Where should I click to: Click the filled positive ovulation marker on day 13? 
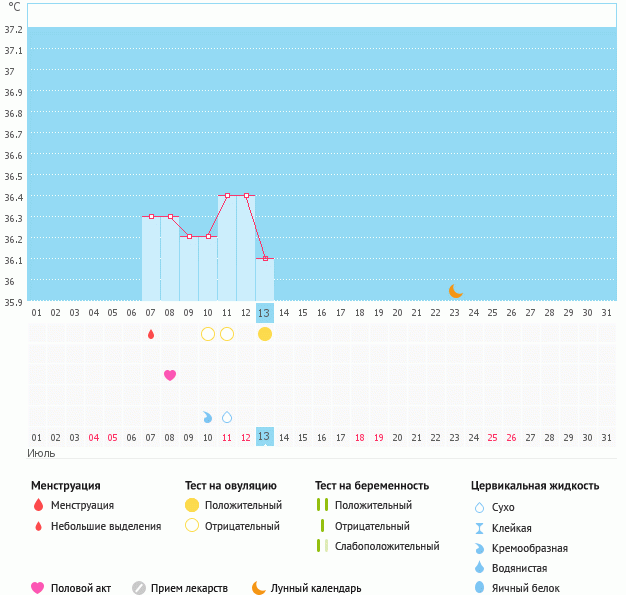[x=265, y=334]
